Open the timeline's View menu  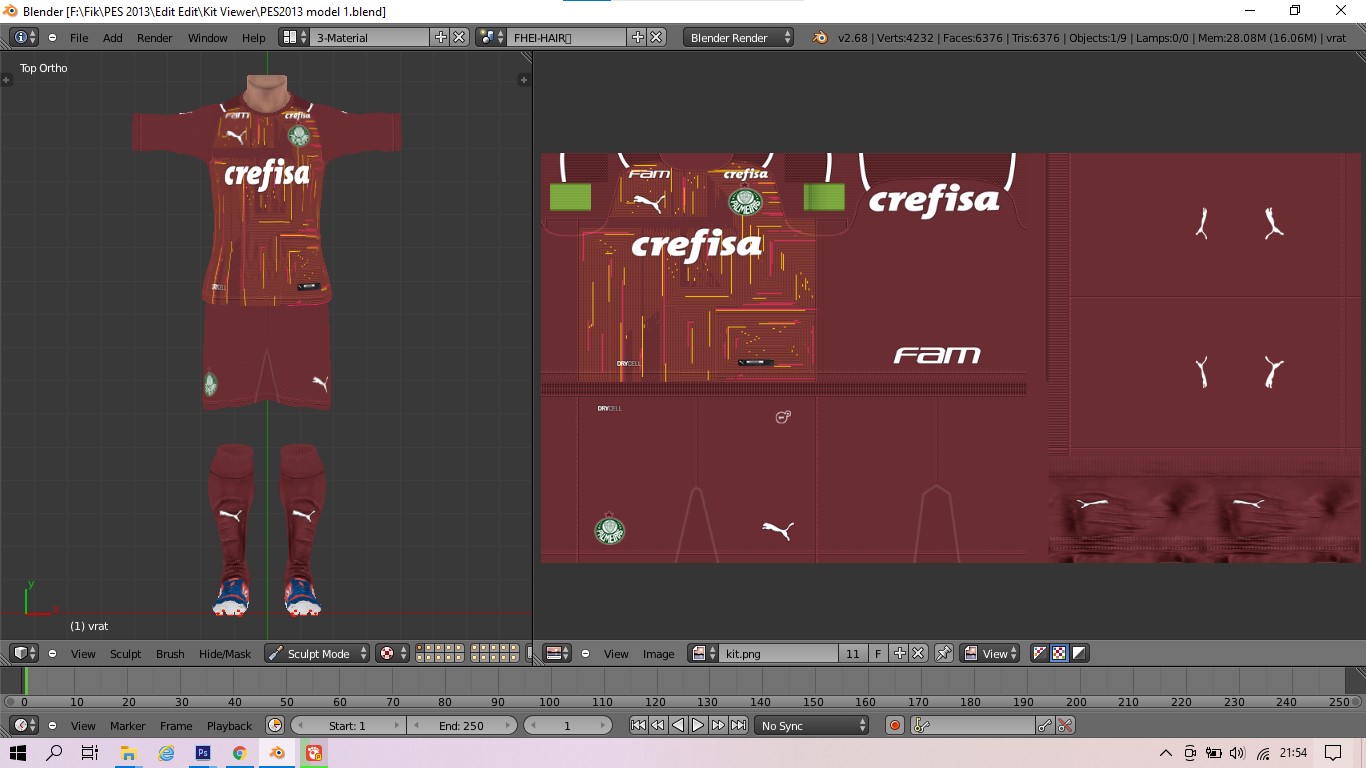point(83,725)
